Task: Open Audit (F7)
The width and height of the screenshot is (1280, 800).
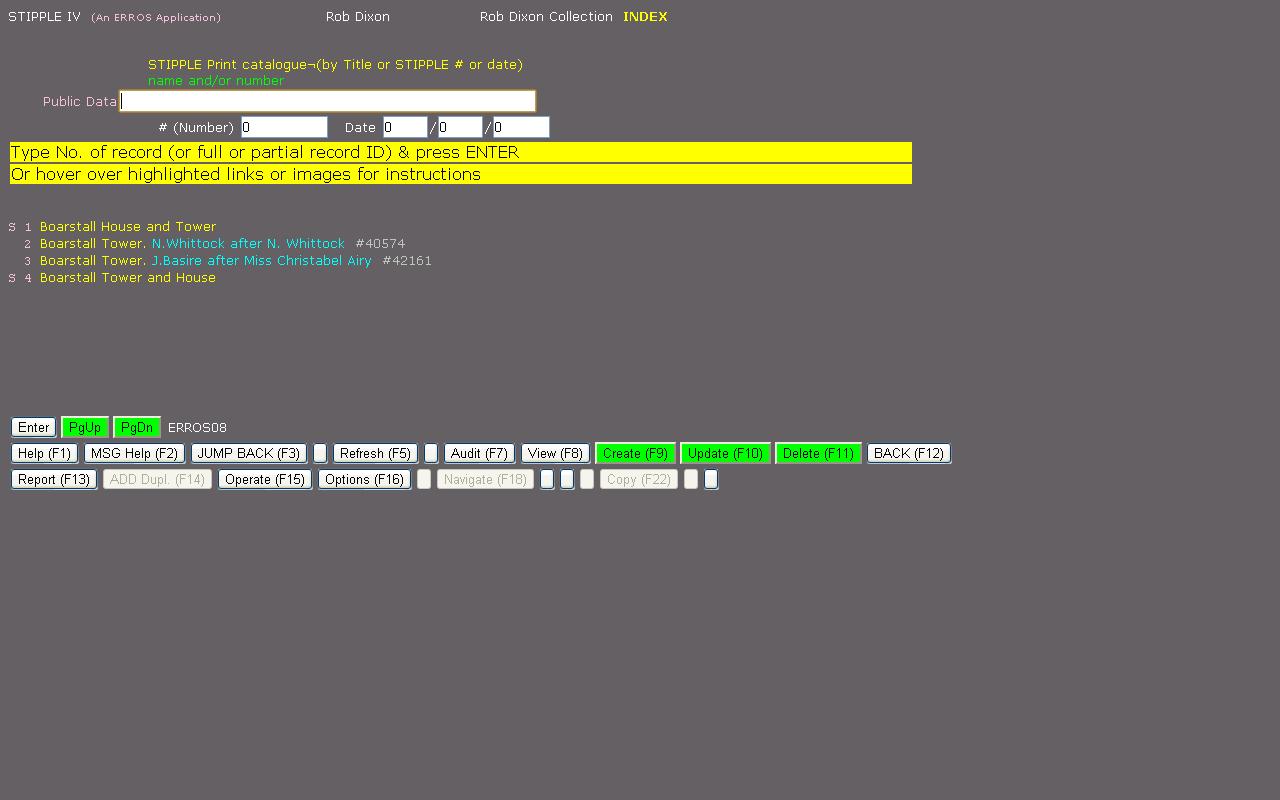Action: tap(479, 453)
